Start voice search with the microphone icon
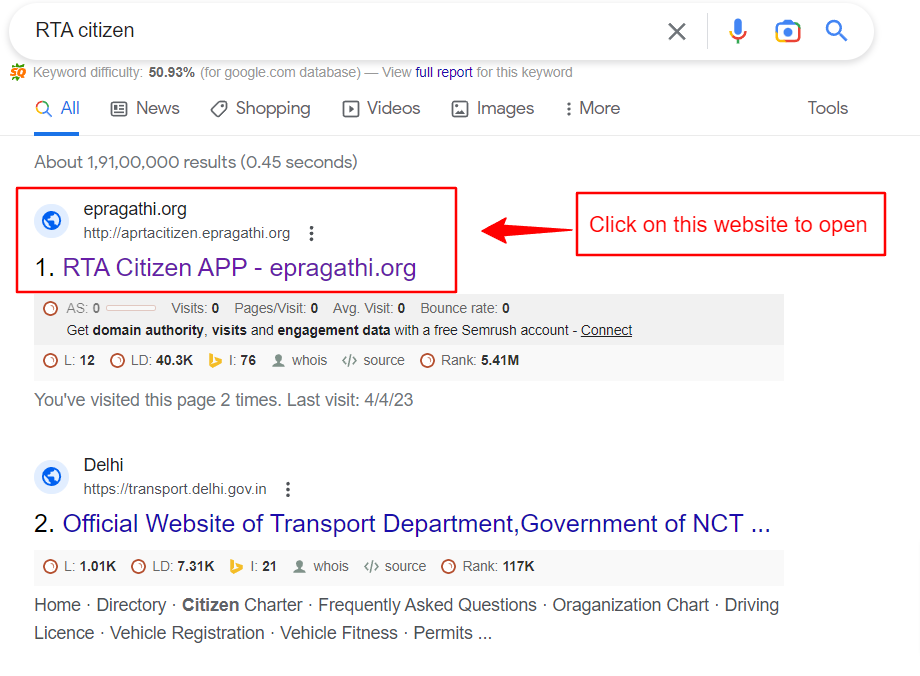The width and height of the screenshot is (920, 676). point(738,31)
